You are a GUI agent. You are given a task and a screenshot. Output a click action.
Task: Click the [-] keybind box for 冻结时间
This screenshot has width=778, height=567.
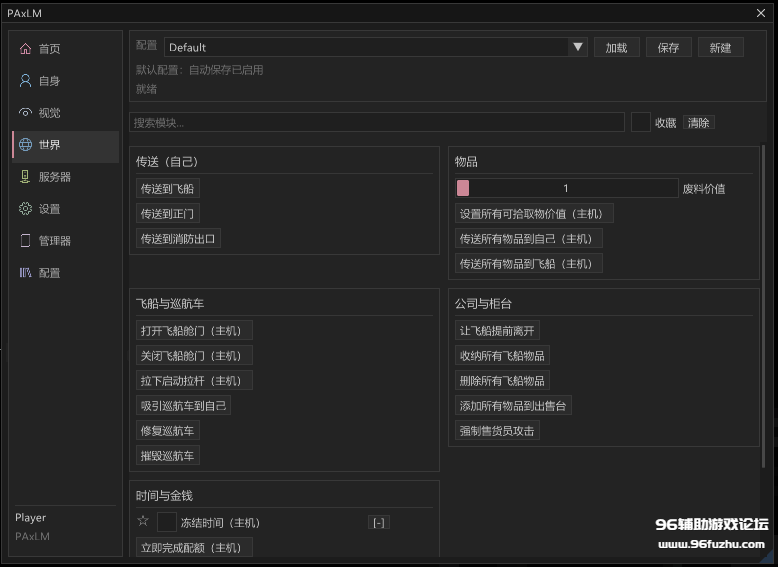click(379, 522)
